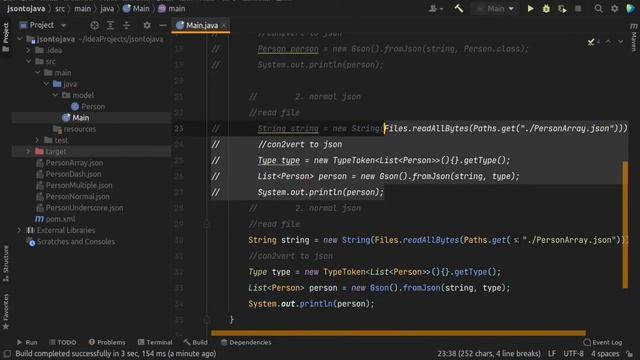Open pom.xml in project tree
The width and height of the screenshot is (640, 360).
[55, 219]
